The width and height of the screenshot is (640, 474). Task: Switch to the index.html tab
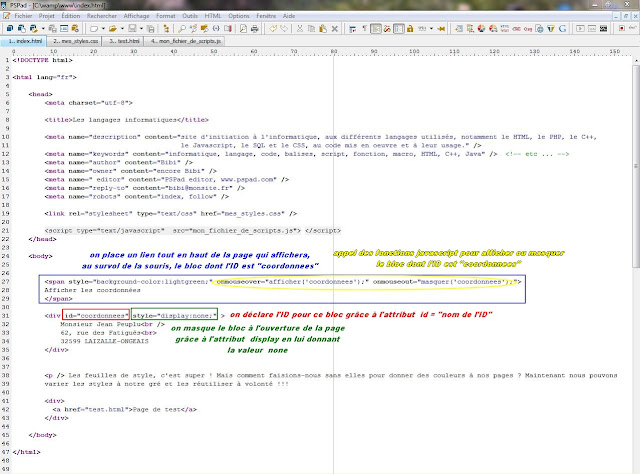tap(23, 41)
